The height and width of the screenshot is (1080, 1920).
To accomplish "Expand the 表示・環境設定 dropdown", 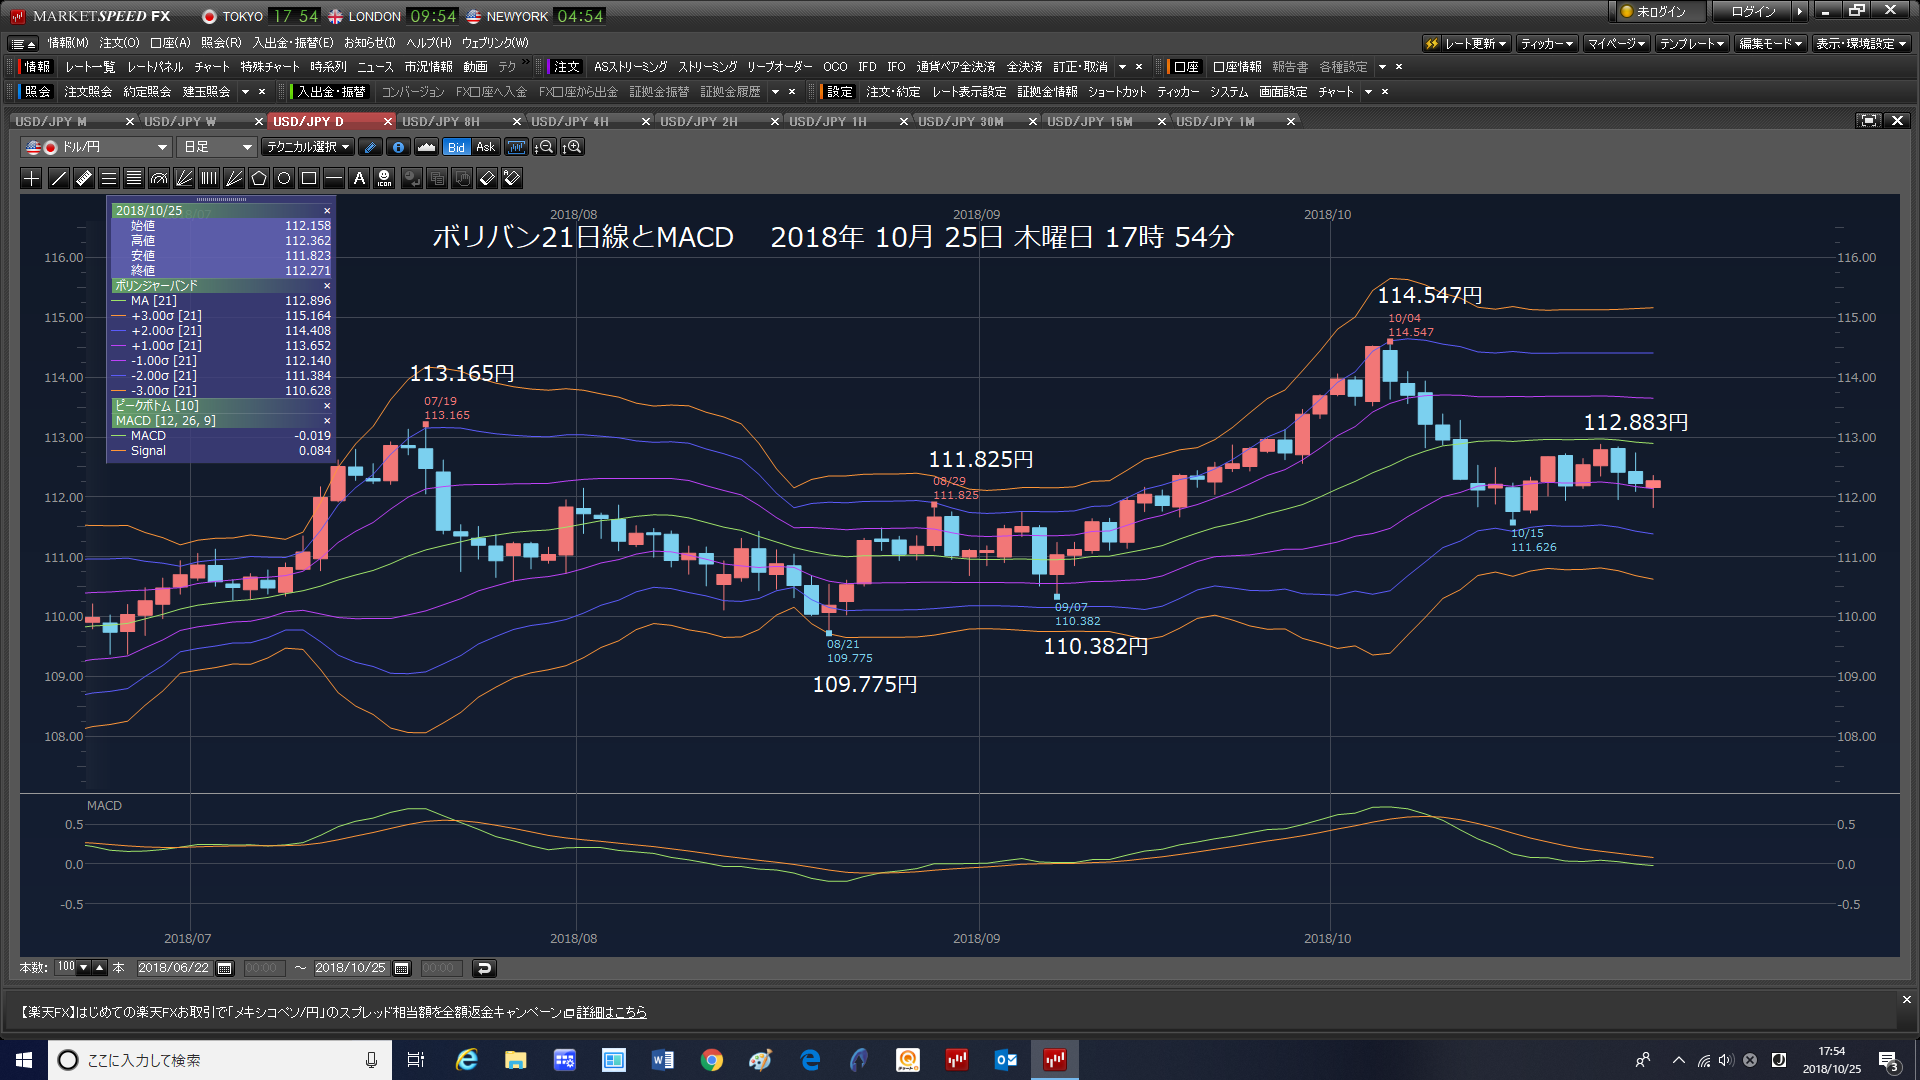I will click(1861, 43).
